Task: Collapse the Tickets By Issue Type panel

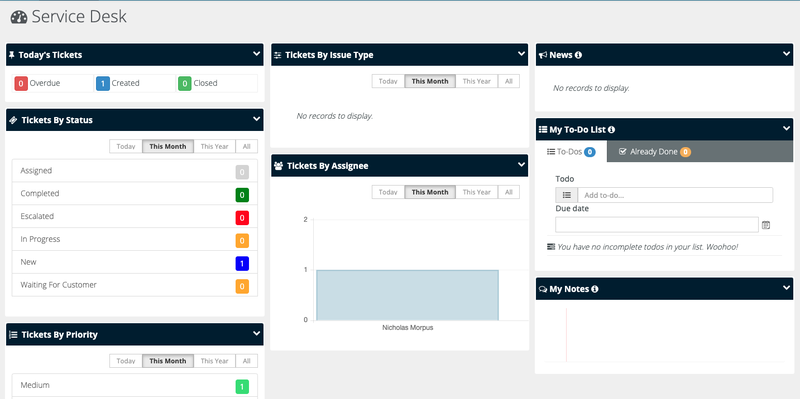Action: (521, 54)
